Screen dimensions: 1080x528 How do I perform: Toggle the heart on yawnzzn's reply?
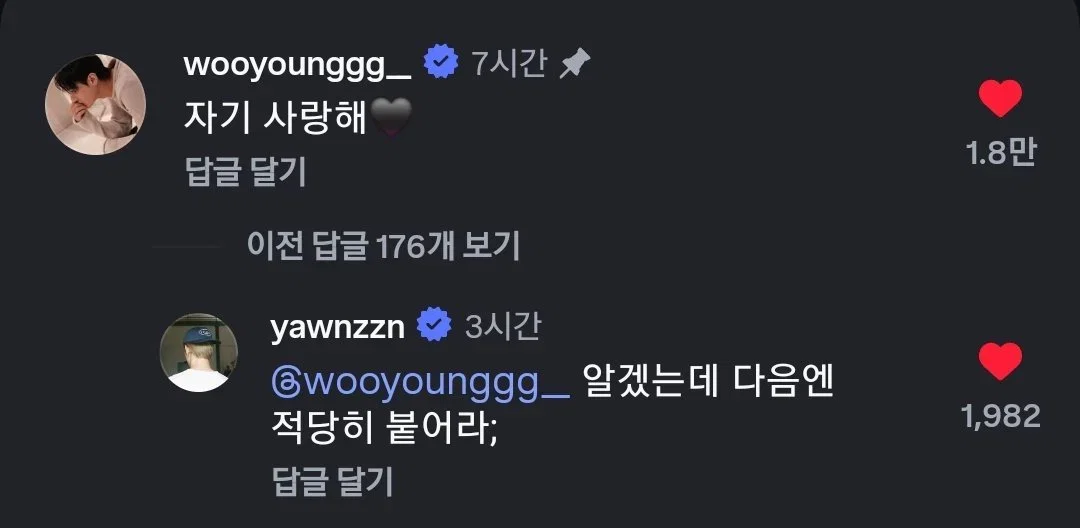1000,361
